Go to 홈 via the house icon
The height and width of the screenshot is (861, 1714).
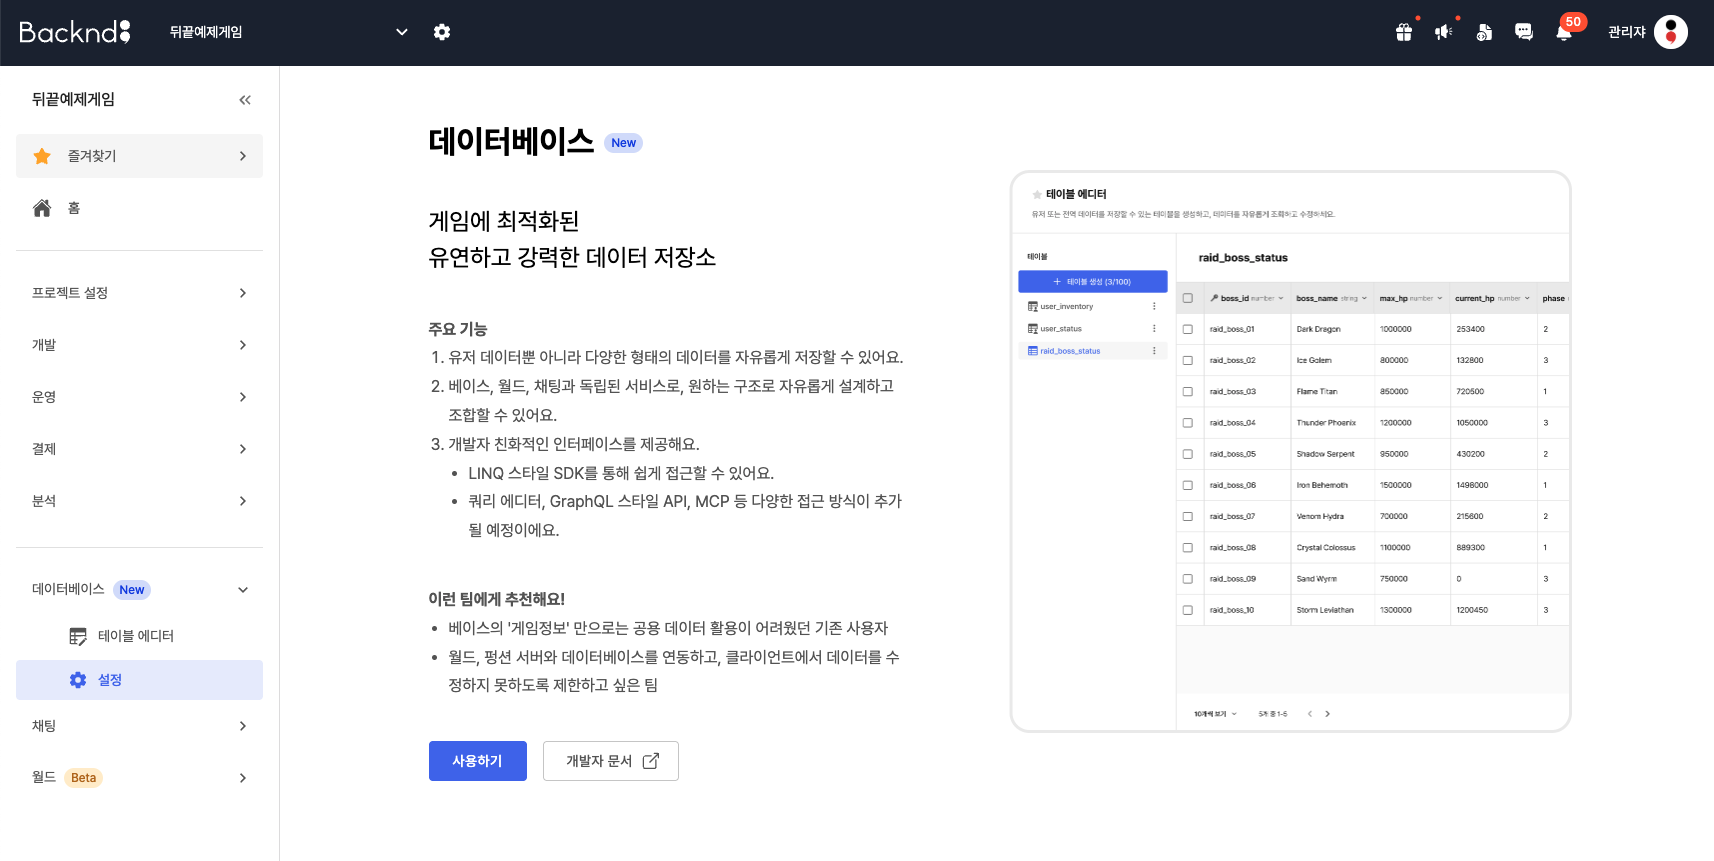click(42, 208)
